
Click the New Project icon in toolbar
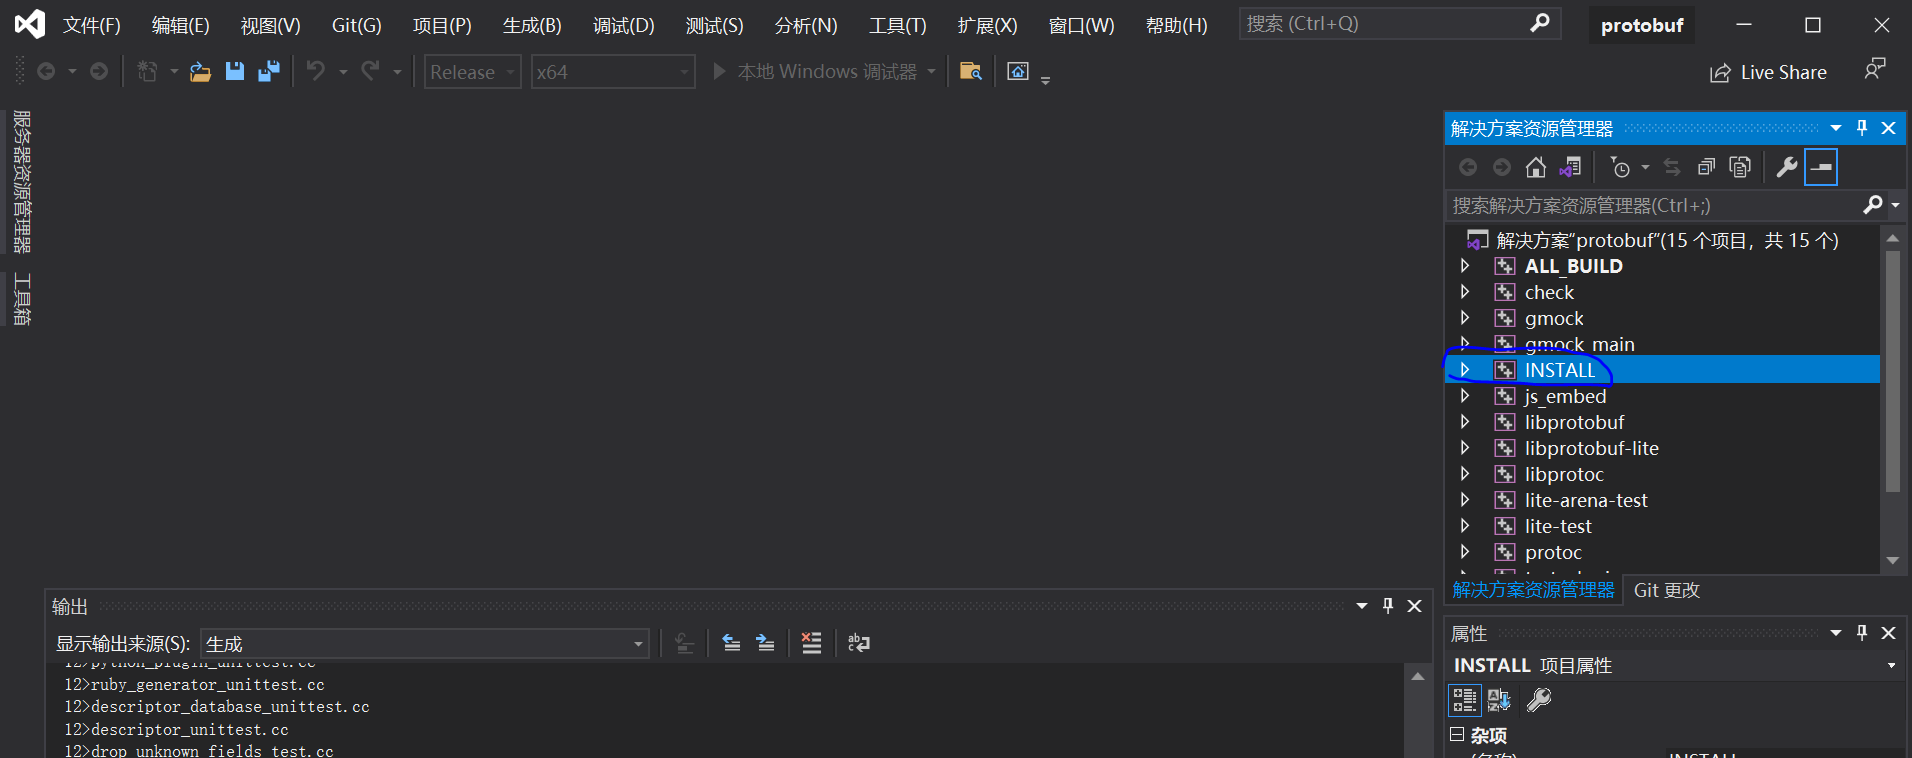(x=147, y=71)
